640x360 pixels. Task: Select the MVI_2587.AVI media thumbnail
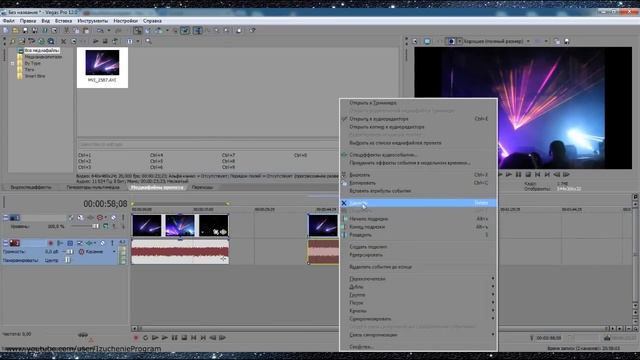[x=102, y=67]
